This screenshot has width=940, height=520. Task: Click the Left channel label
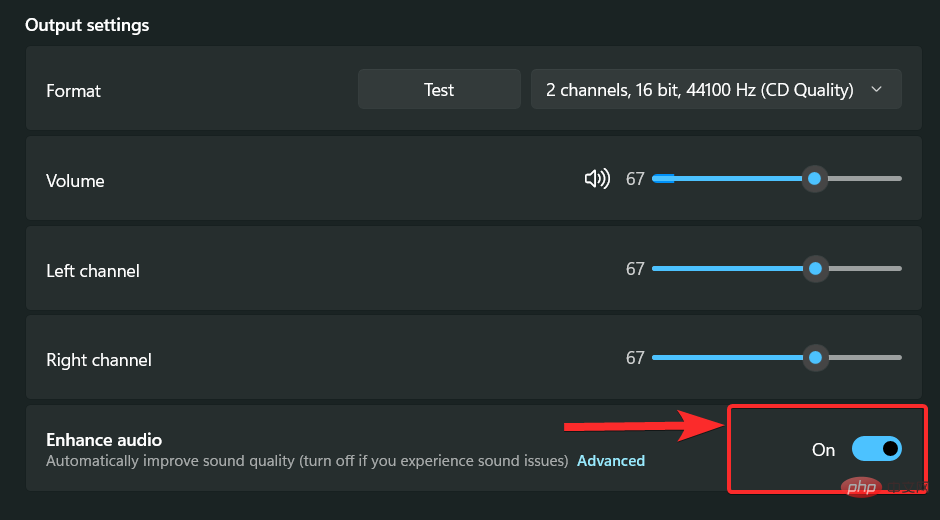(x=93, y=271)
